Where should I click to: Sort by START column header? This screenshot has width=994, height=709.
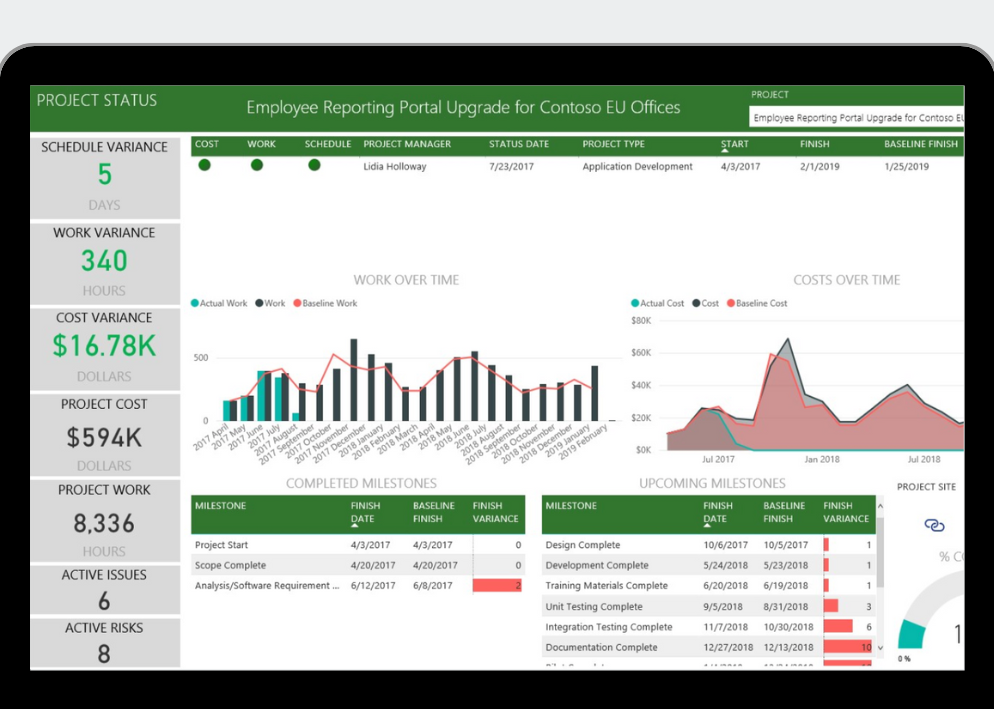coord(734,144)
